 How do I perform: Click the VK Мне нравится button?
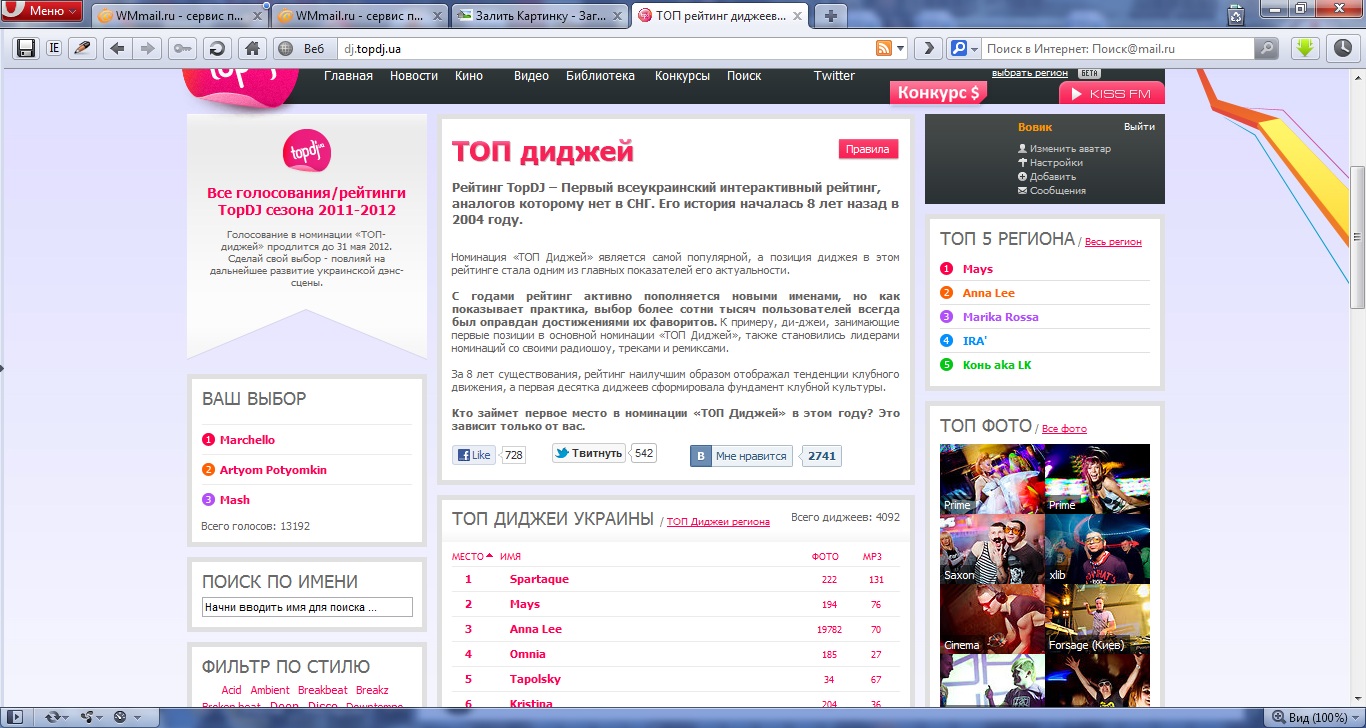click(741, 456)
